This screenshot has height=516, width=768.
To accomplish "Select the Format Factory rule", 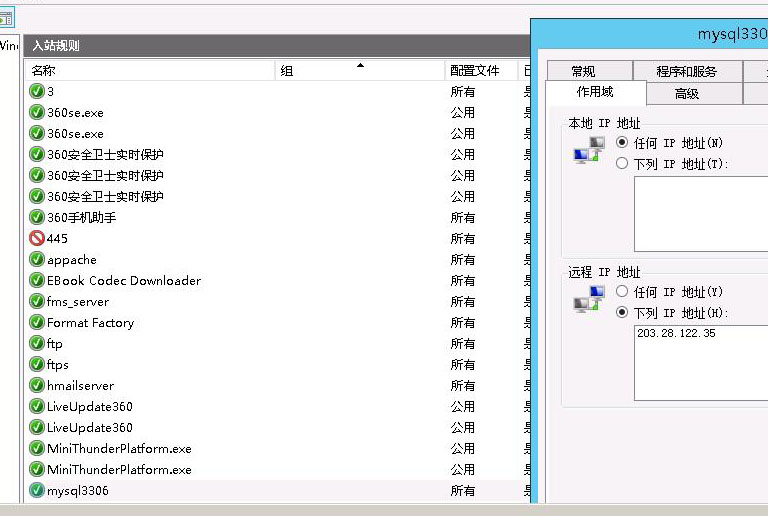I will 91,323.
